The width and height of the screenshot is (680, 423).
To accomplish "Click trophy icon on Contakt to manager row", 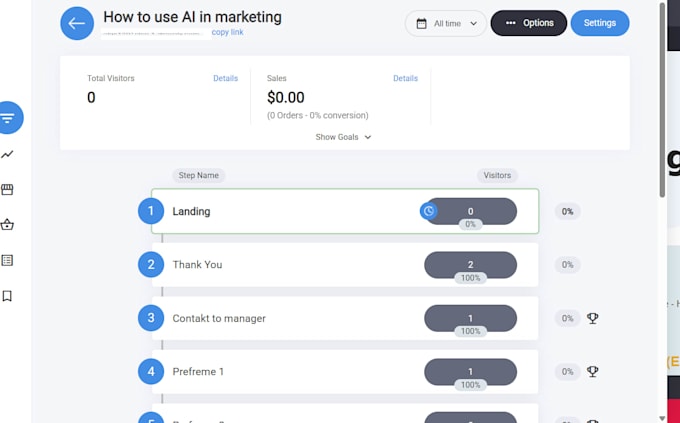I will 592,318.
